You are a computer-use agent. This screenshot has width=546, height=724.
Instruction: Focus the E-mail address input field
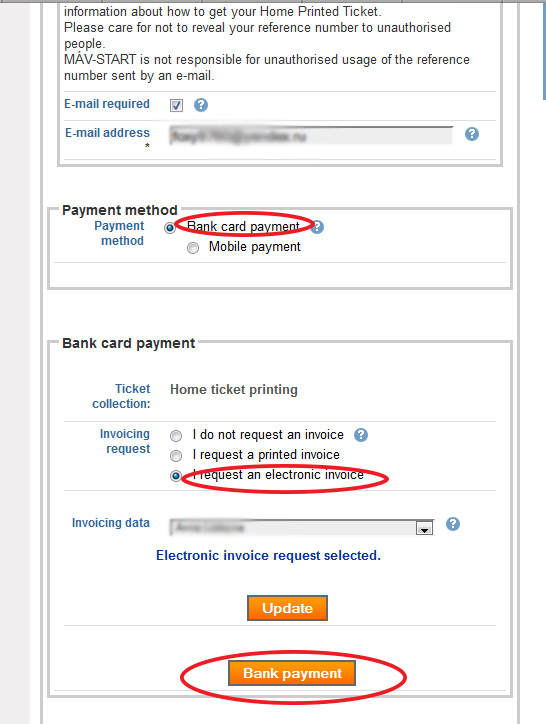point(311,136)
